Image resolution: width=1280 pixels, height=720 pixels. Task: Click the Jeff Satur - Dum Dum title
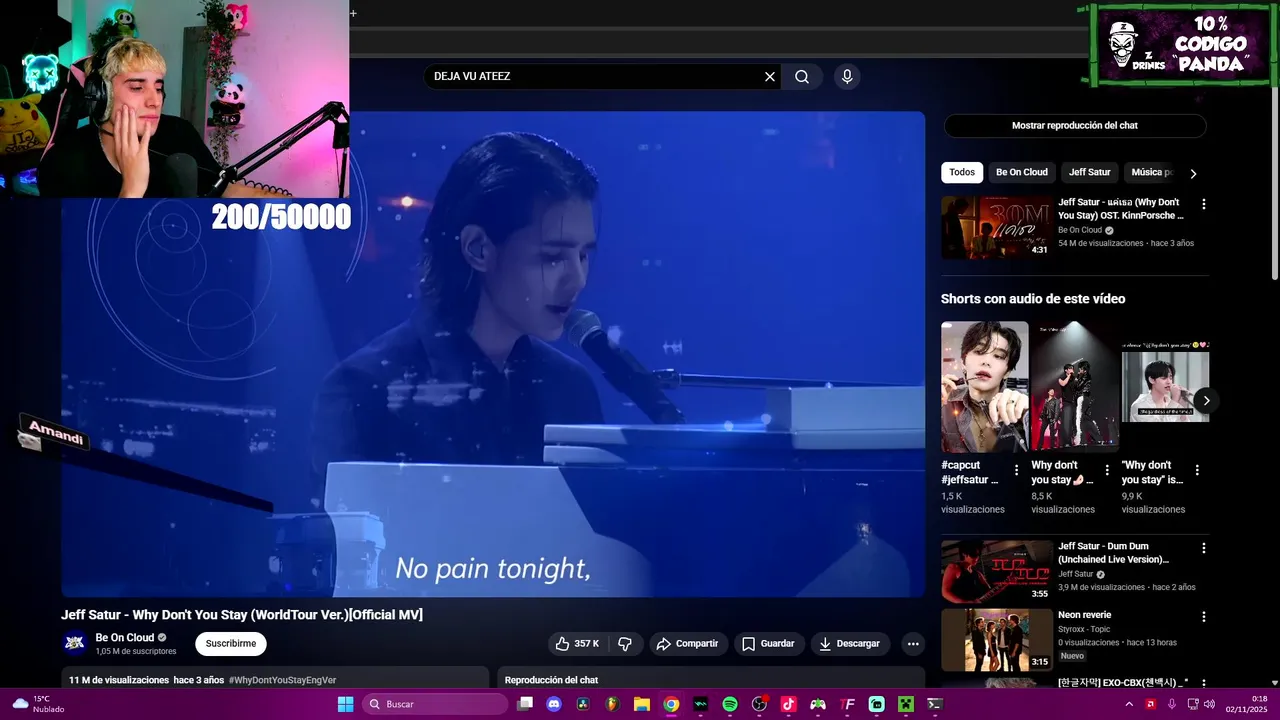coord(1113,553)
